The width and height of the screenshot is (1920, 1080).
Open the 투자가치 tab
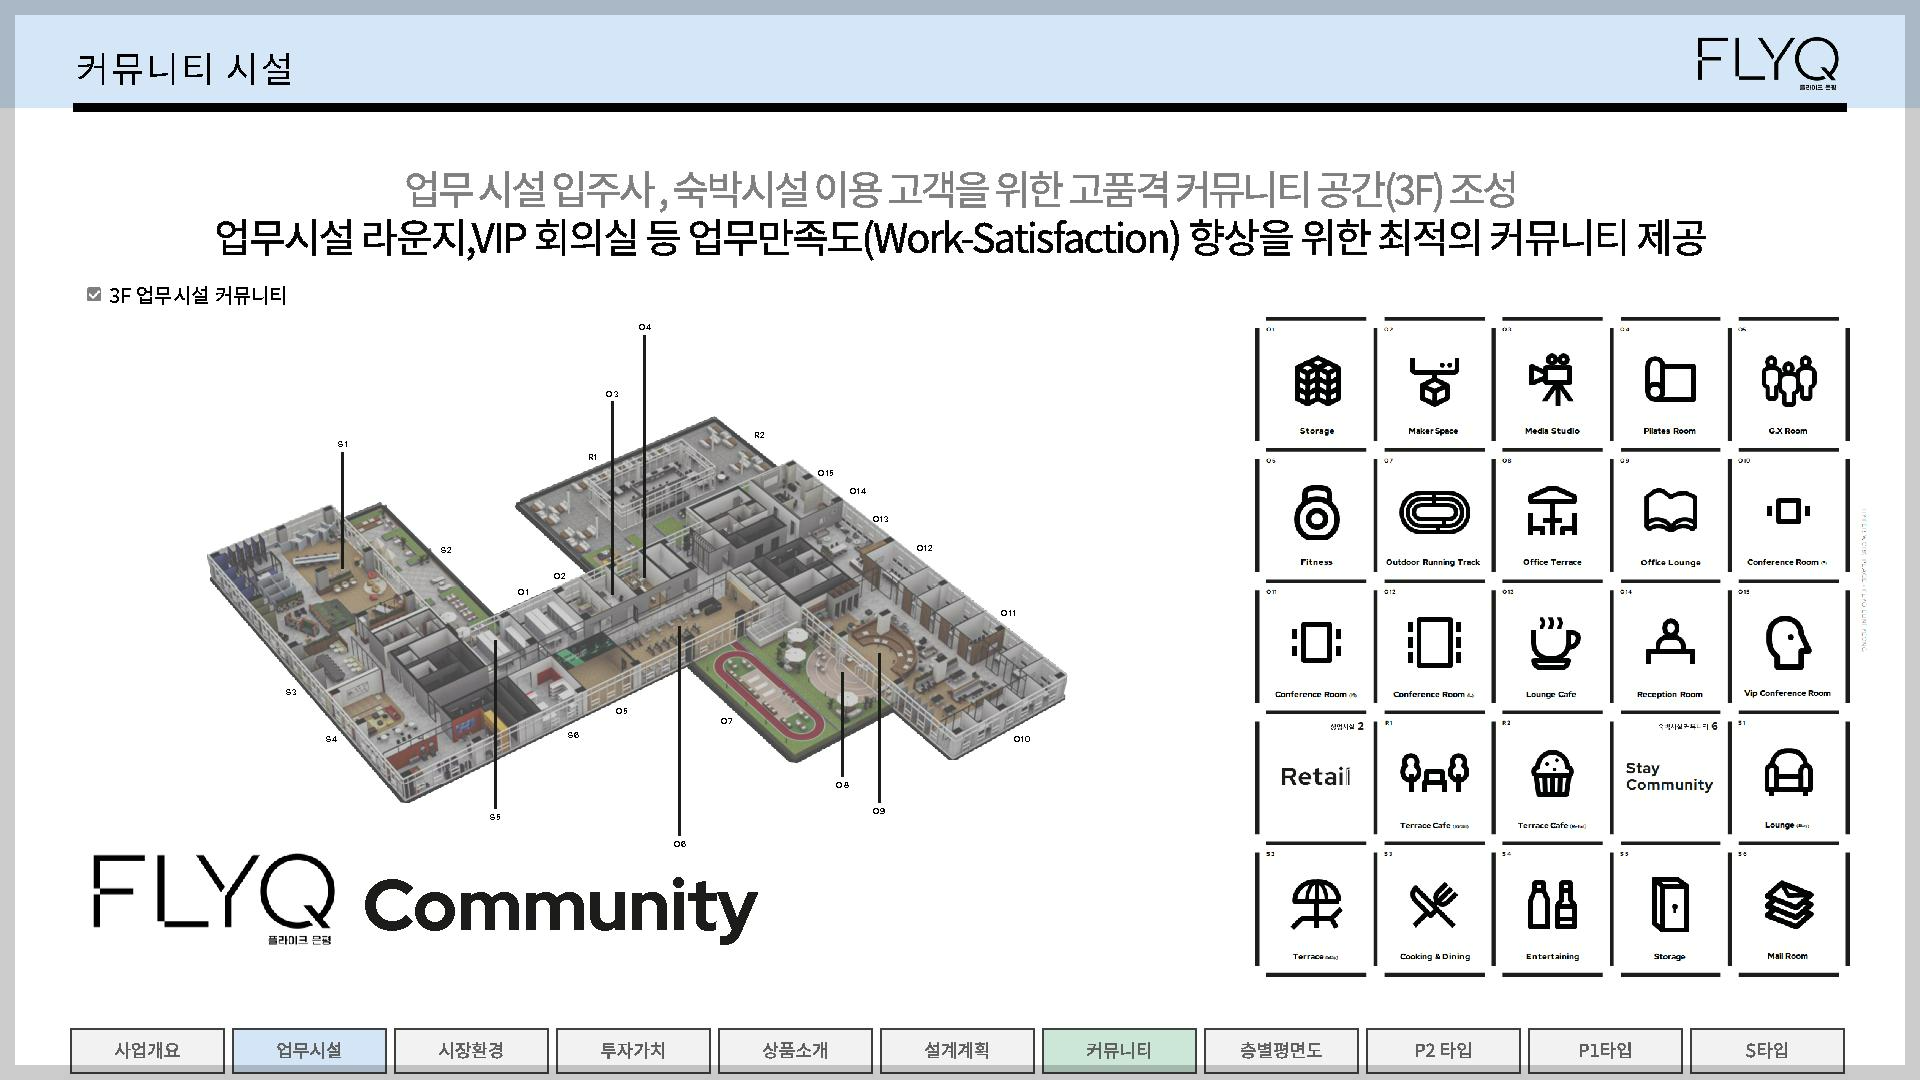click(x=633, y=1050)
